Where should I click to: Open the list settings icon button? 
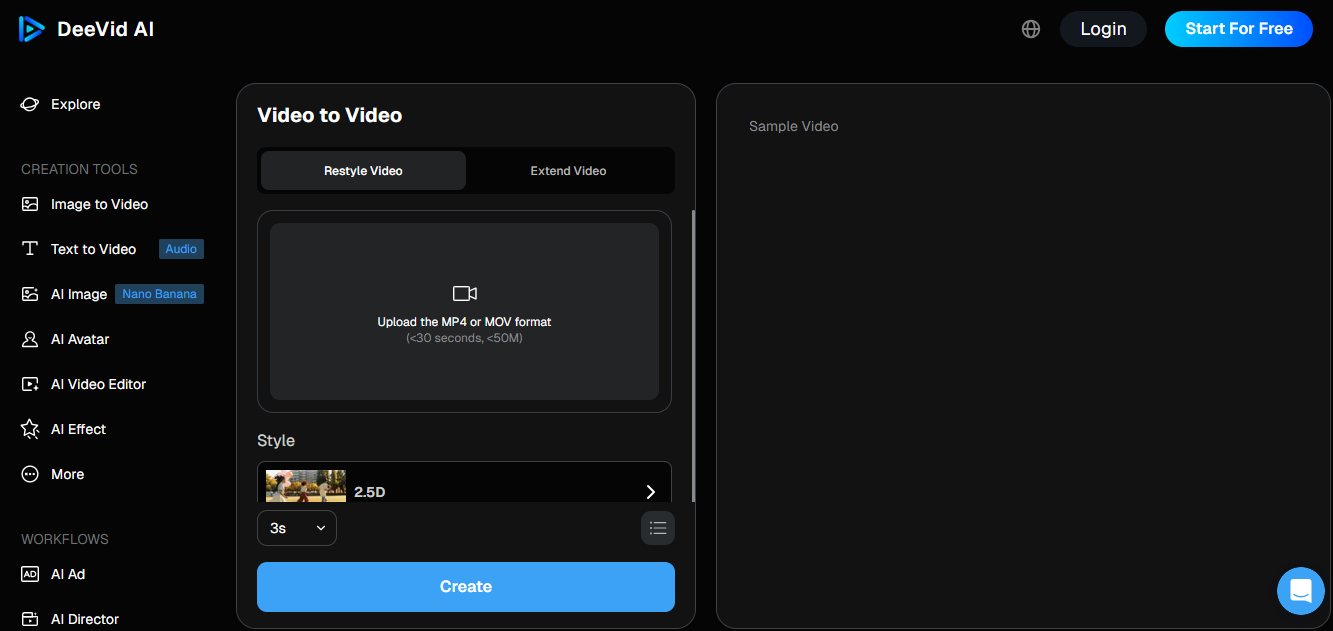pyautogui.click(x=658, y=528)
